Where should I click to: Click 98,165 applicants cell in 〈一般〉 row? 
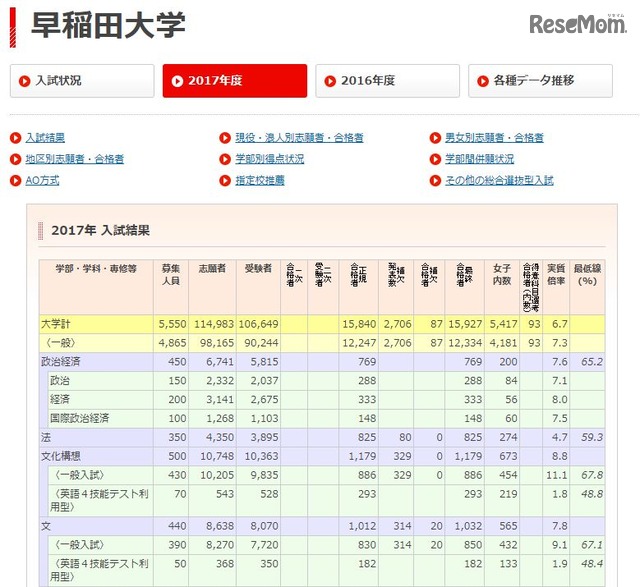point(213,343)
